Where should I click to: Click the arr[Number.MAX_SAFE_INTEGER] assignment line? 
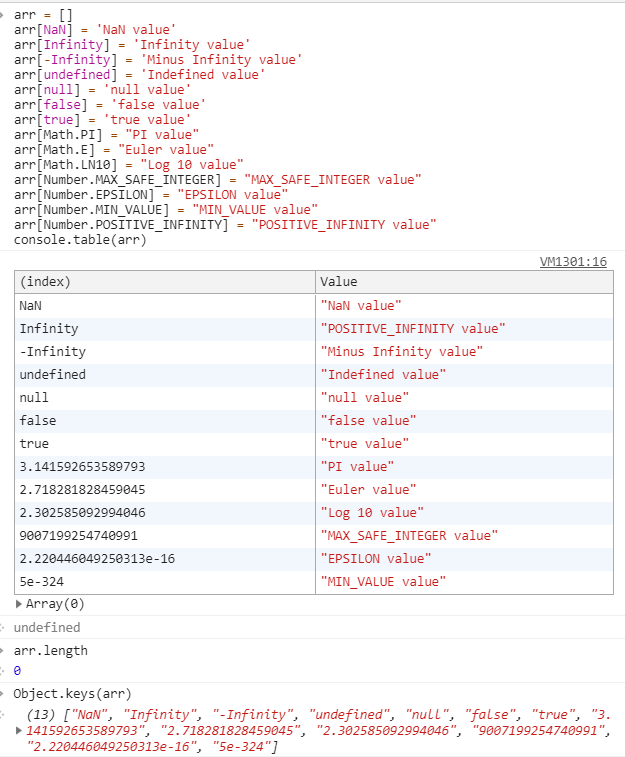[218, 180]
